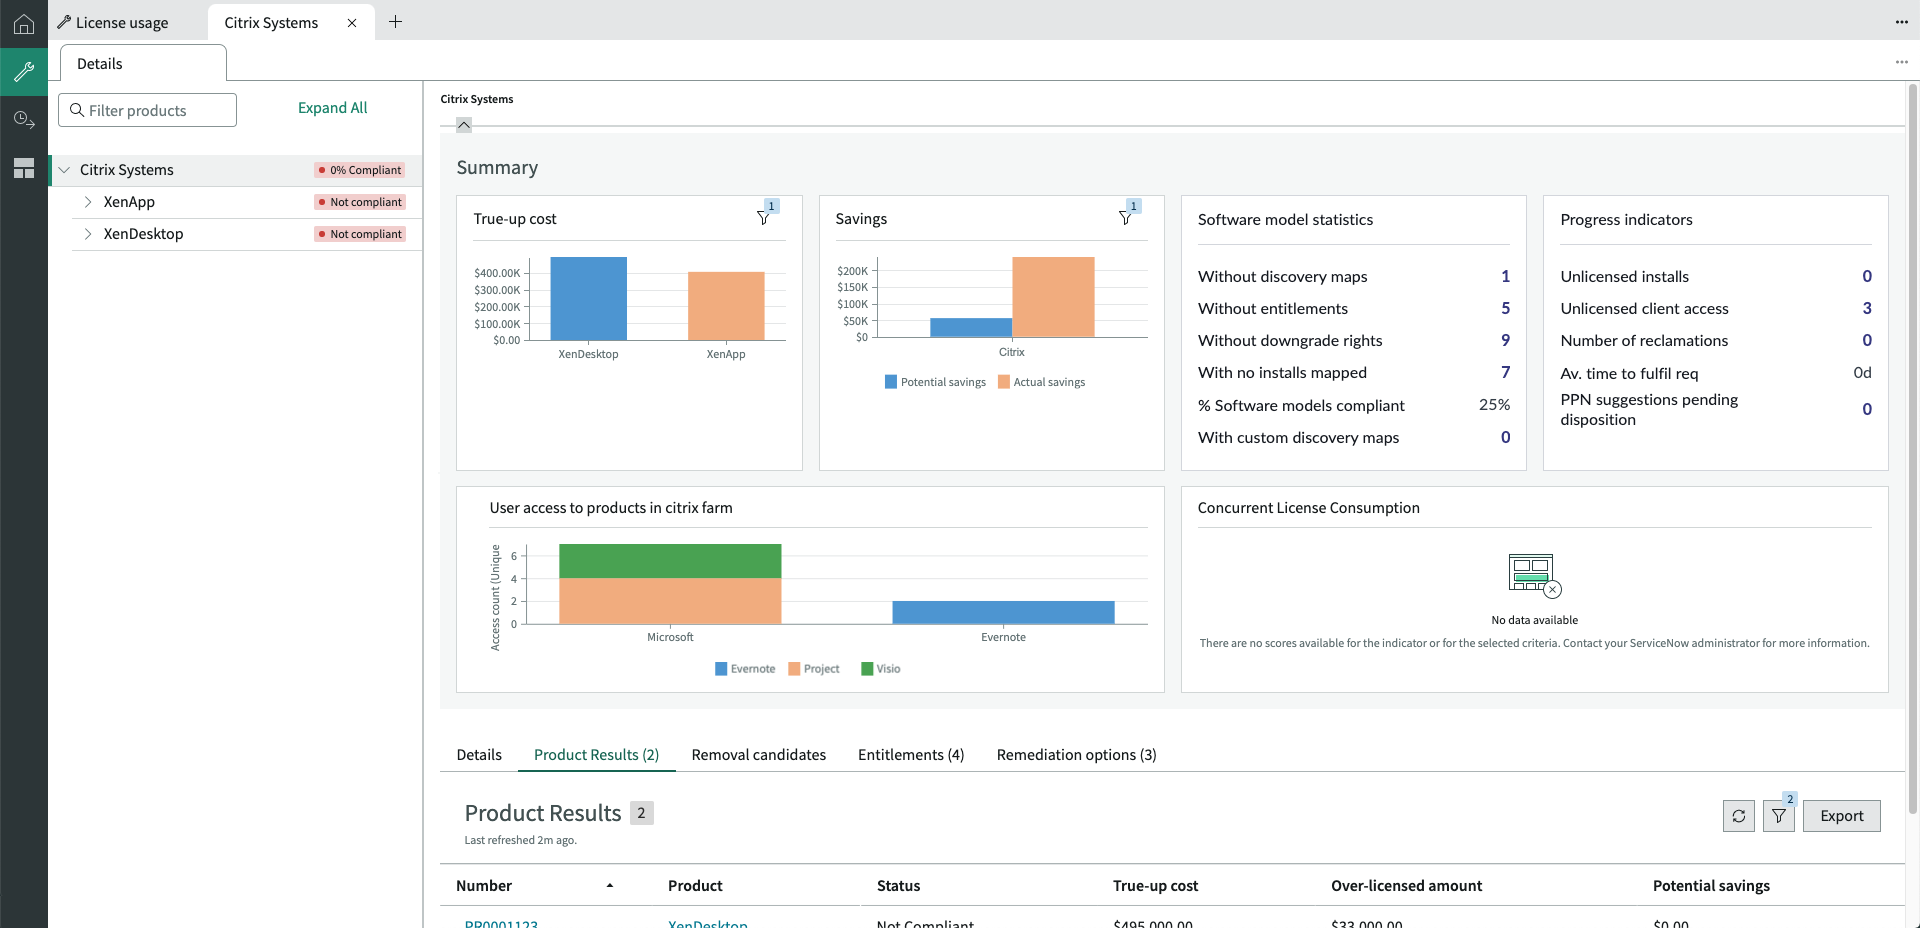Screen dimensions: 1920x928
Task: Open Remediation options (3) tab
Action: (x=1076, y=755)
